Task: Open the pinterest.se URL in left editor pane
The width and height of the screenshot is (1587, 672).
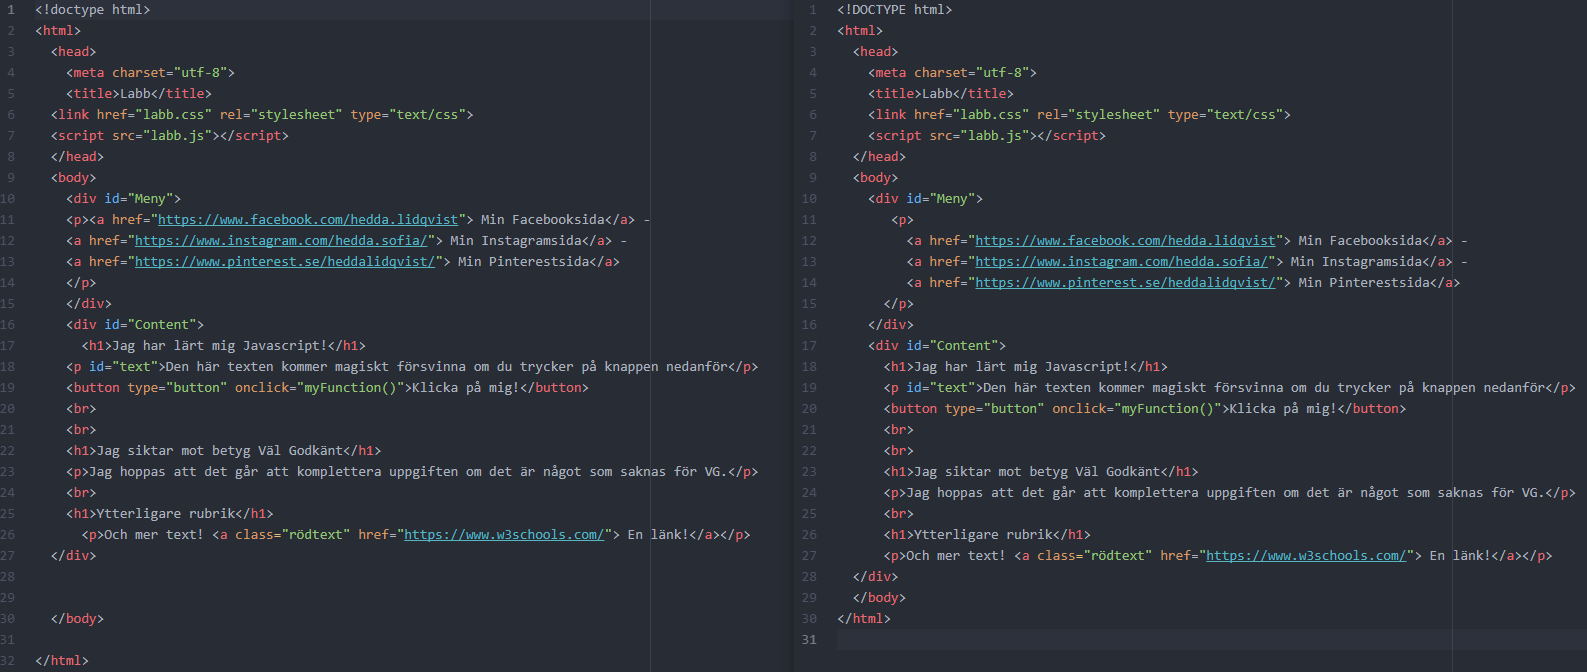Action: click(285, 262)
